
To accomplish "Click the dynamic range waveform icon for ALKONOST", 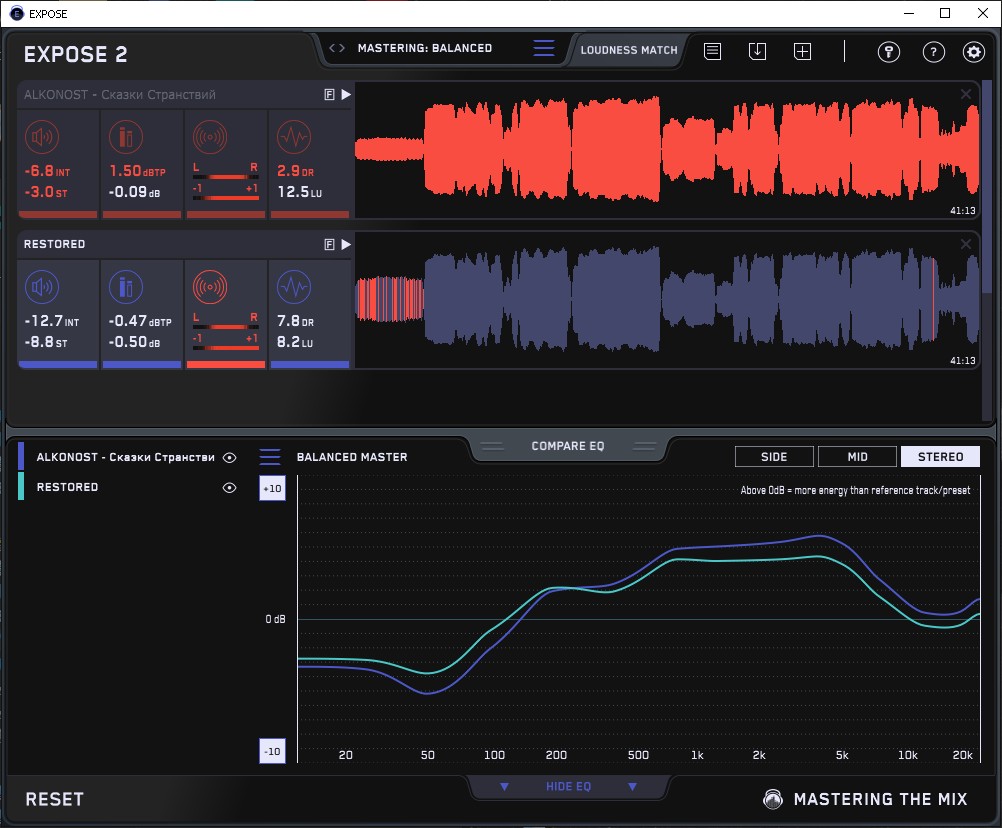I will point(292,137).
